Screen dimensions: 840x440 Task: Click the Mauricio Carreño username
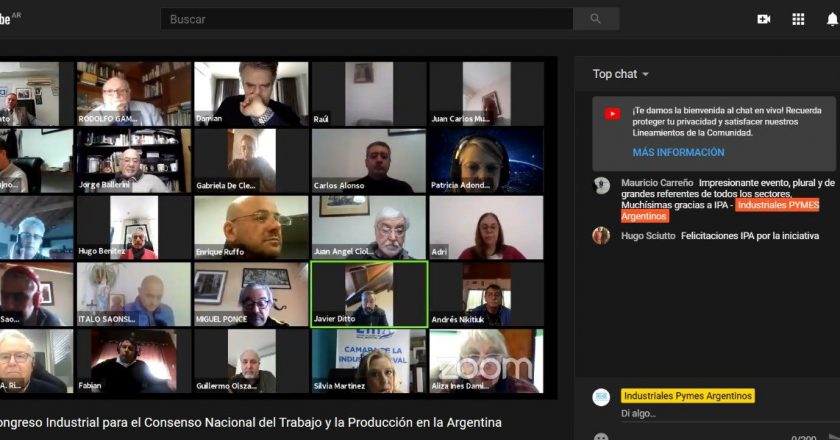point(657,183)
